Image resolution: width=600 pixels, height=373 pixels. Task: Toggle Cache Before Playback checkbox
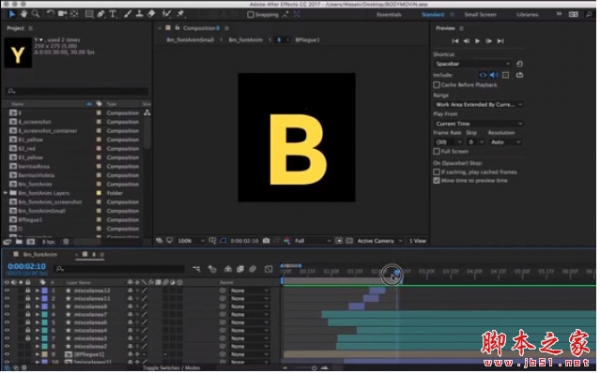click(x=437, y=85)
